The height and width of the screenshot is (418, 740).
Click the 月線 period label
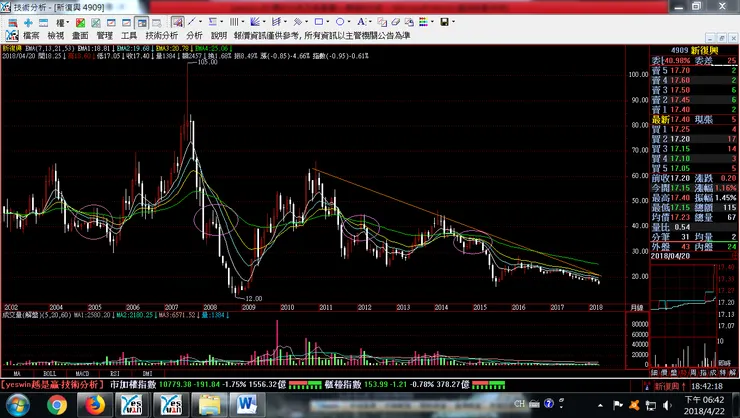click(x=637, y=308)
